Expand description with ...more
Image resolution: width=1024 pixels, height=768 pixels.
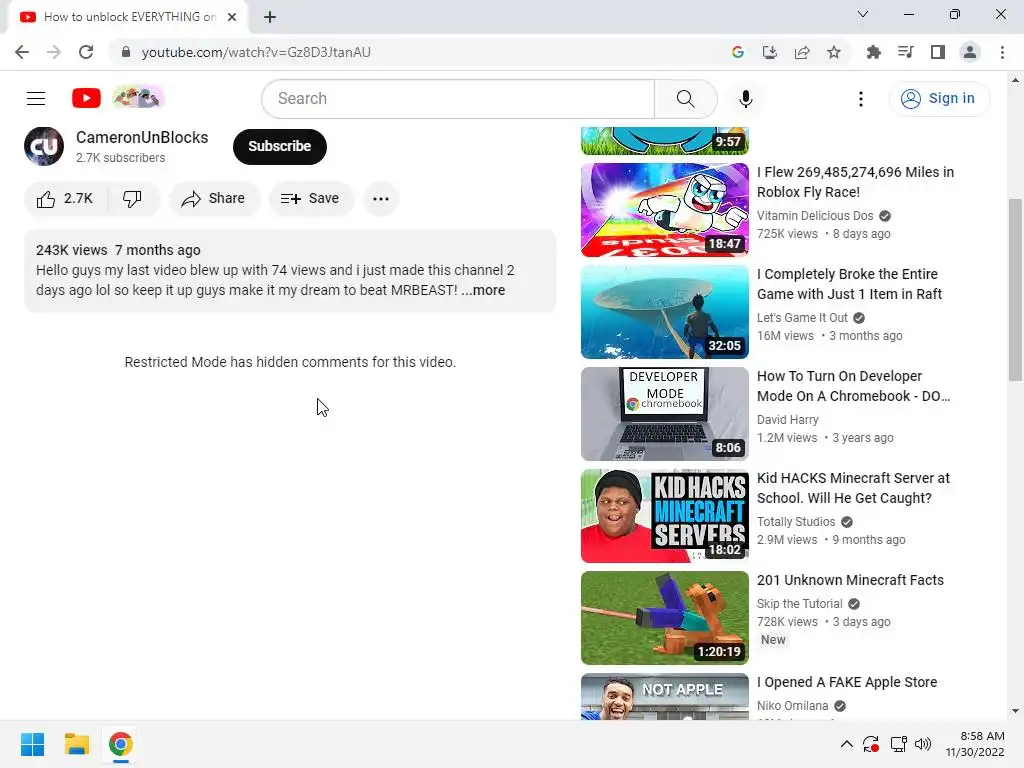[483, 290]
